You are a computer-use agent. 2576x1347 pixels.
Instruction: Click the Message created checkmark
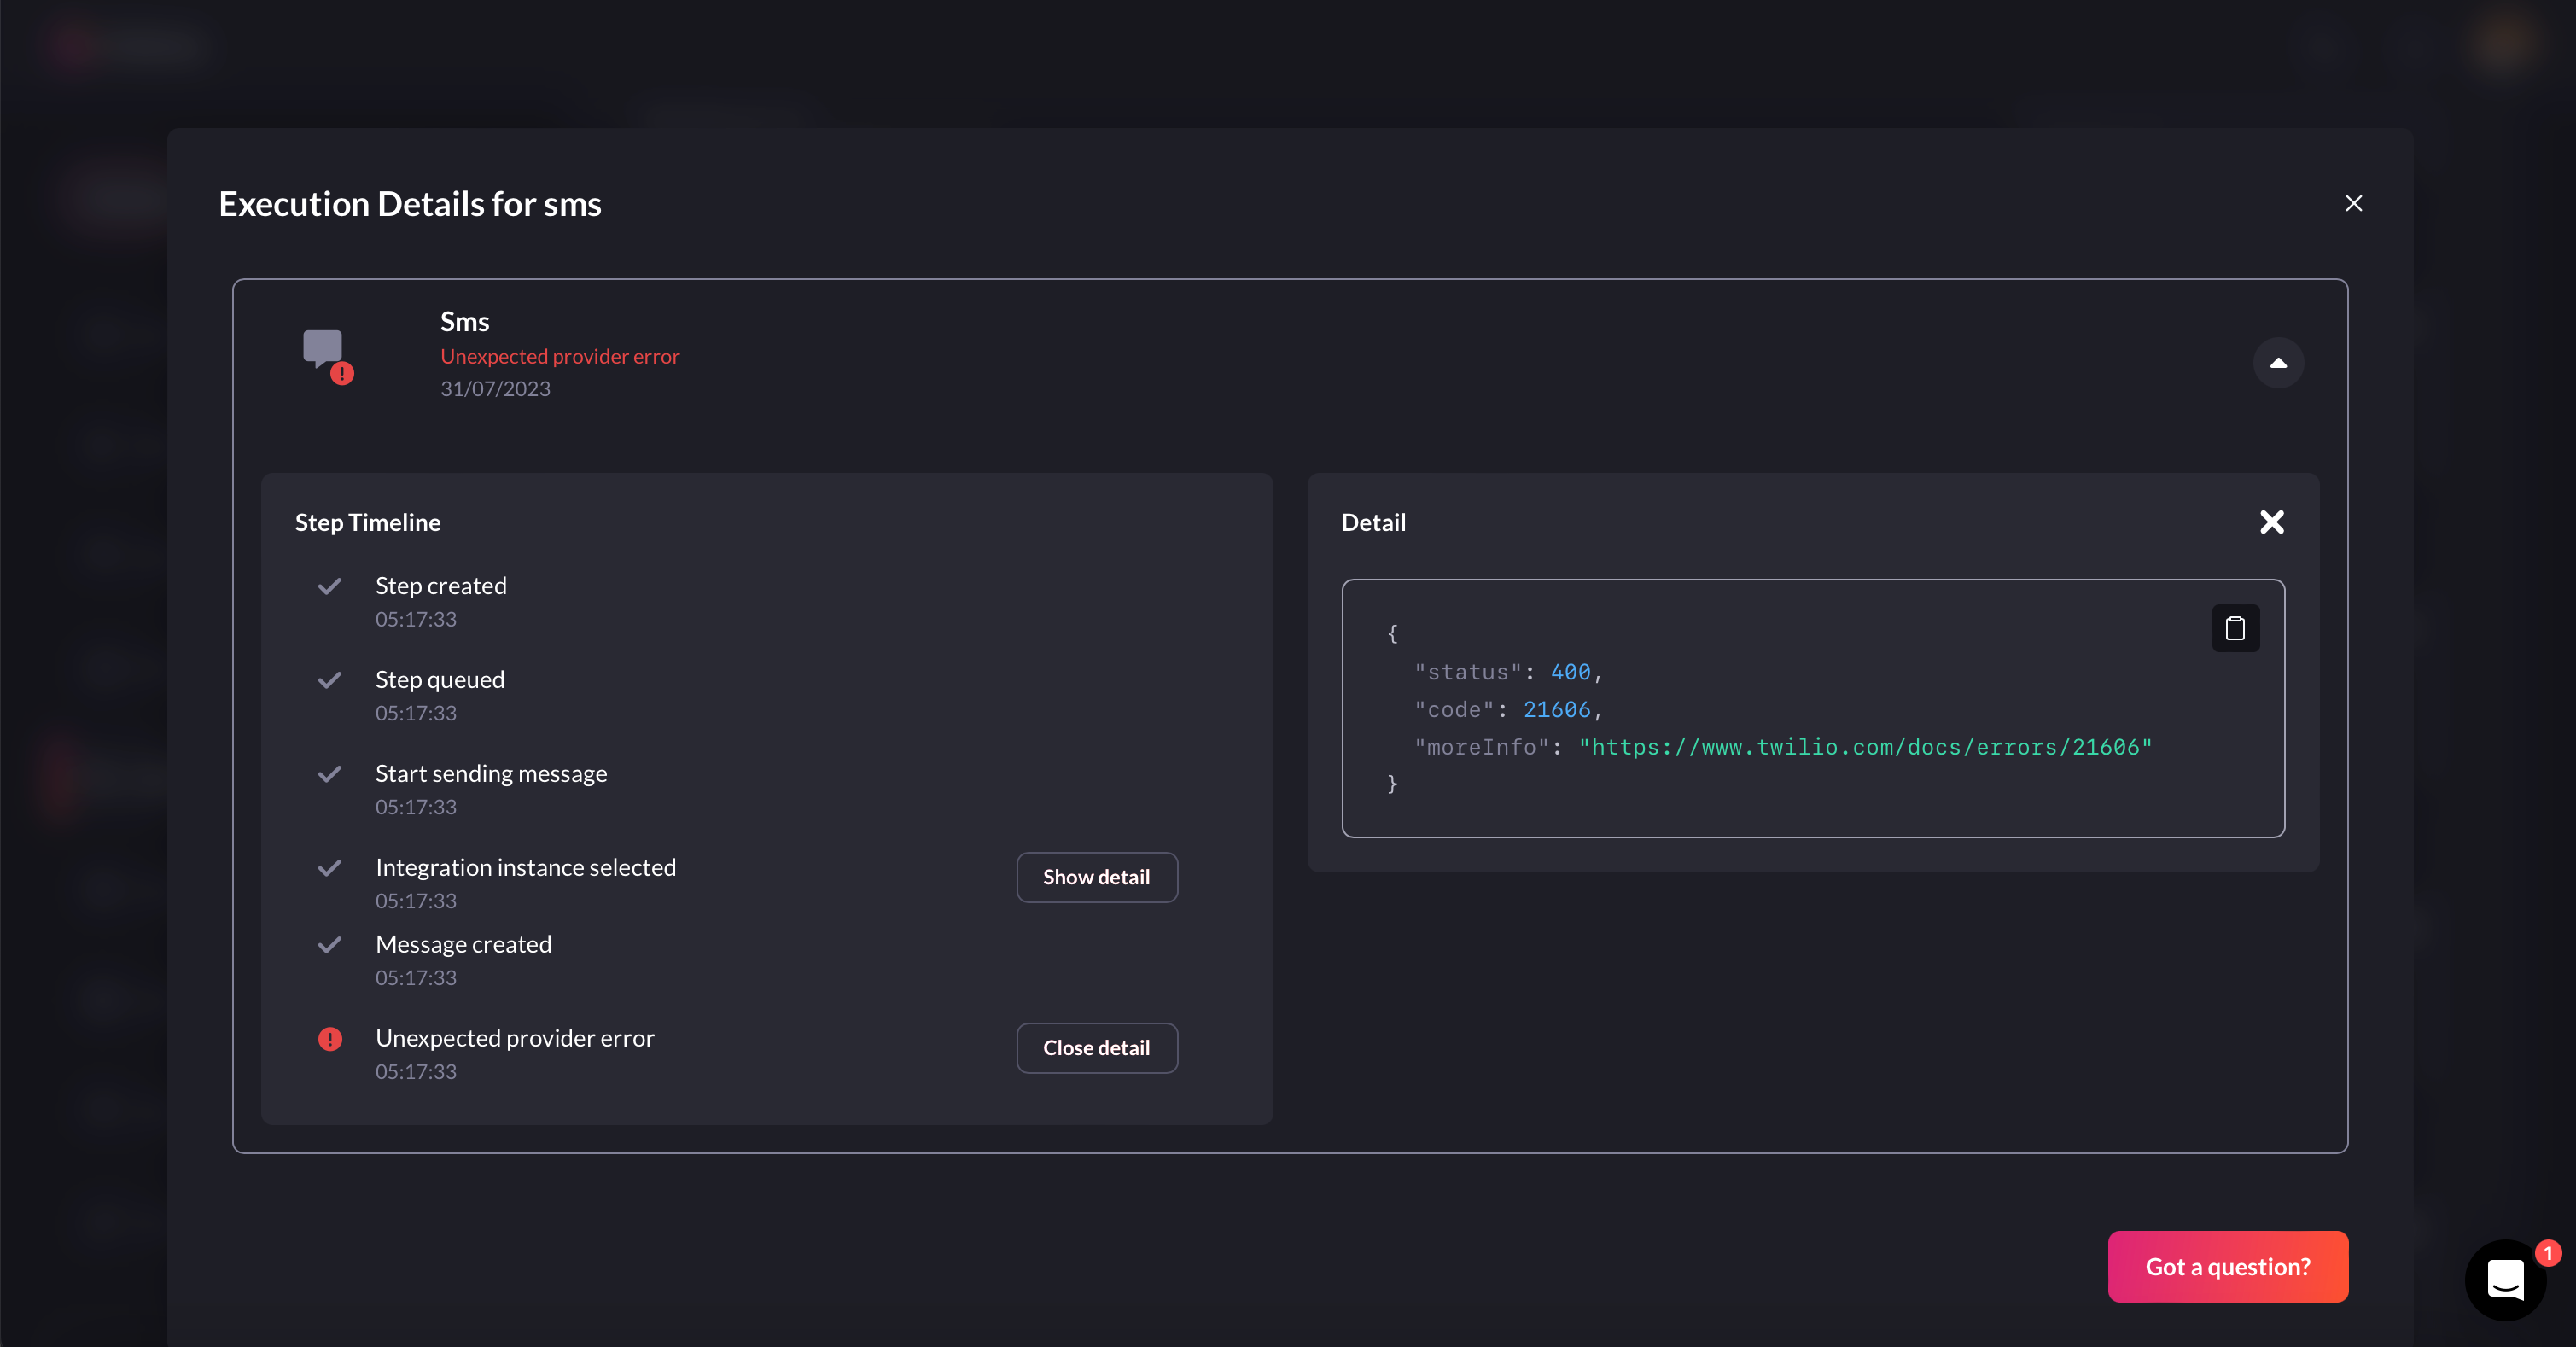tap(330, 945)
